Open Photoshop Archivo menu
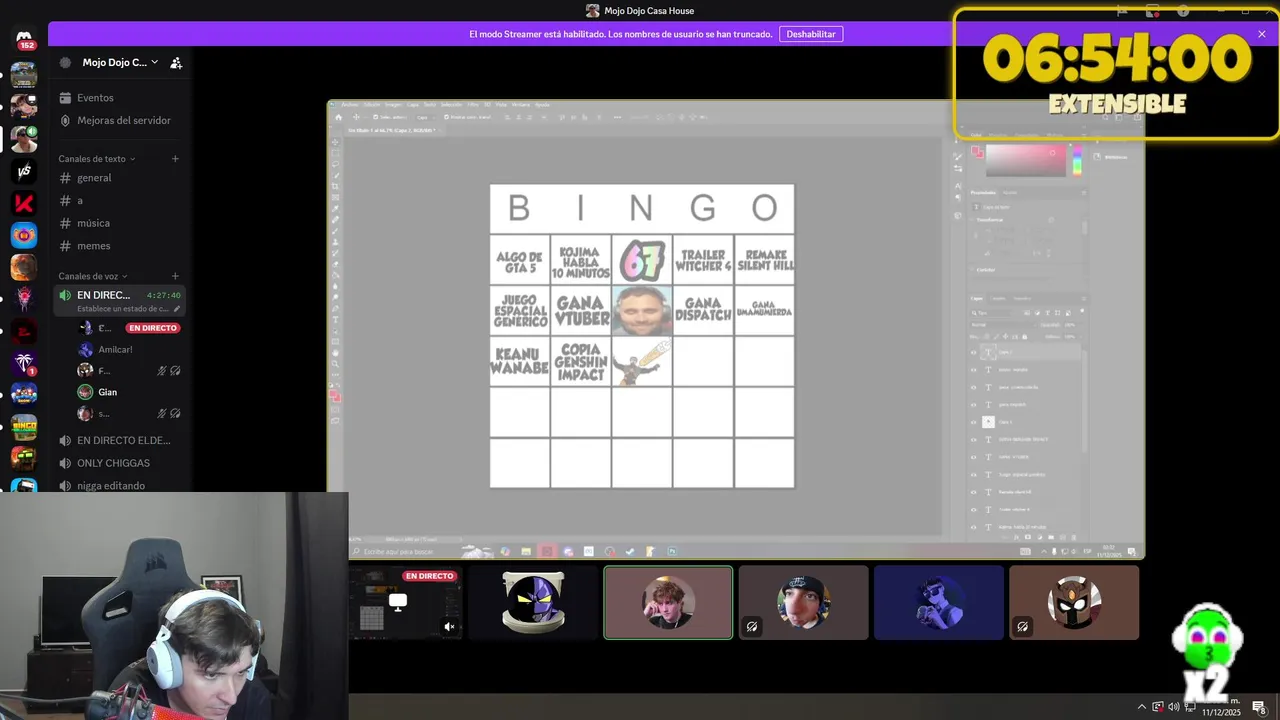This screenshot has height=720, width=1280. [349, 105]
